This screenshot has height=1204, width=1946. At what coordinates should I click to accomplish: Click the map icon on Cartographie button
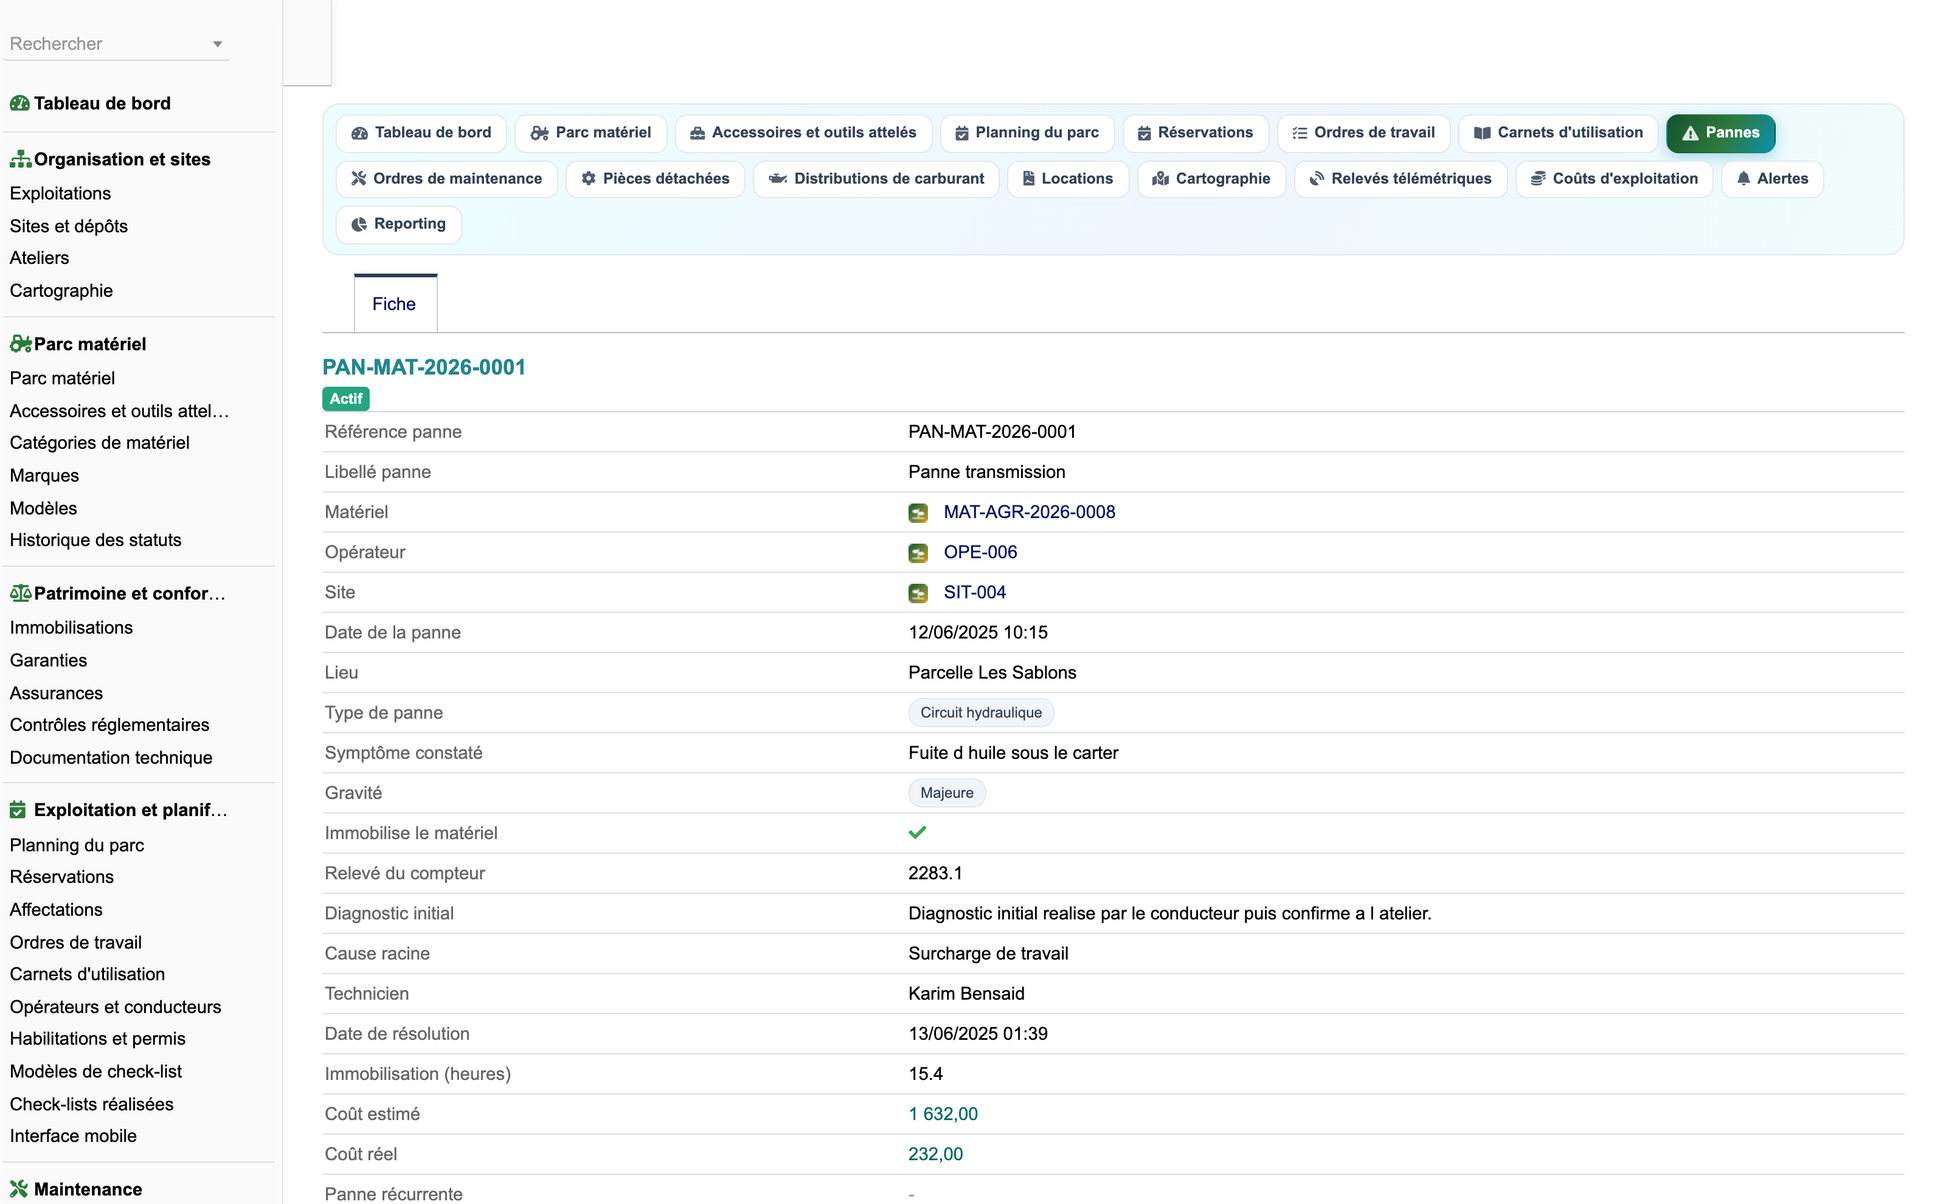(1160, 179)
